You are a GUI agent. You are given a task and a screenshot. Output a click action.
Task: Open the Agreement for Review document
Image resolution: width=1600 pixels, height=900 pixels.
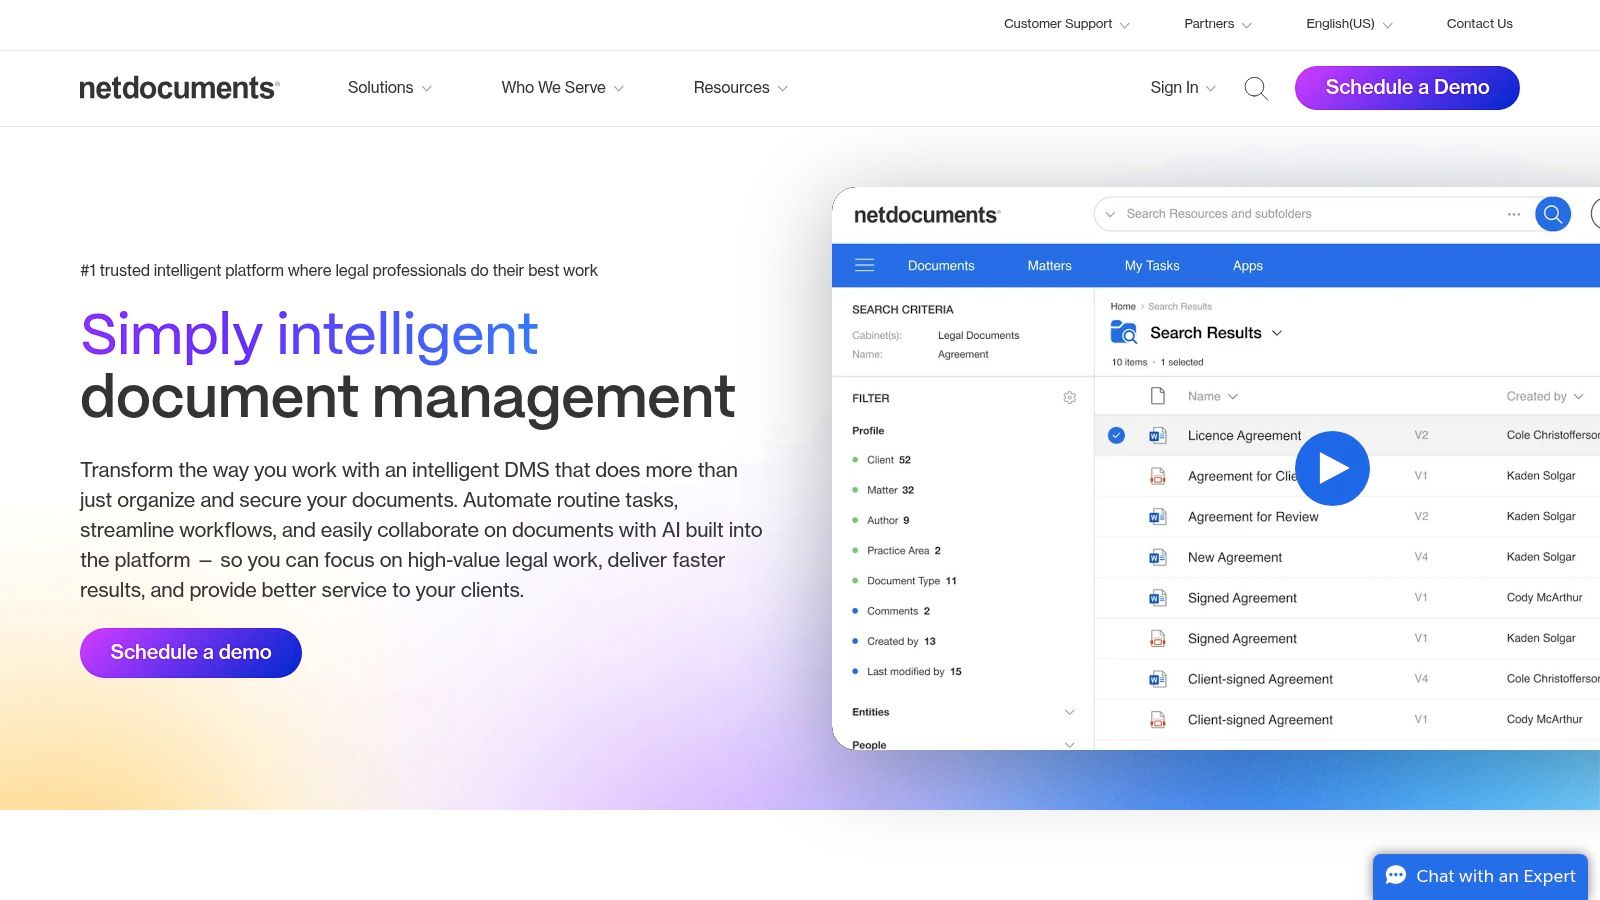[1253, 517]
